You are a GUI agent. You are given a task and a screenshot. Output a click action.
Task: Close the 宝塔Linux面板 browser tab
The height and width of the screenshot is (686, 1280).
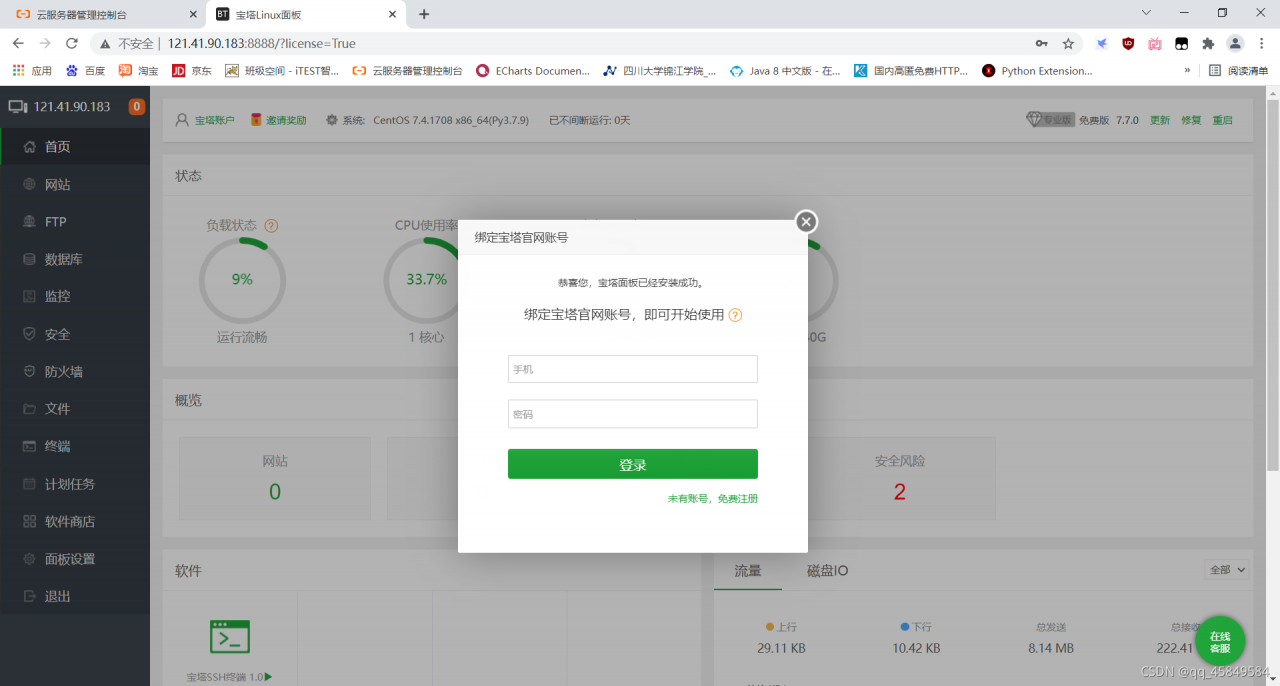392,14
